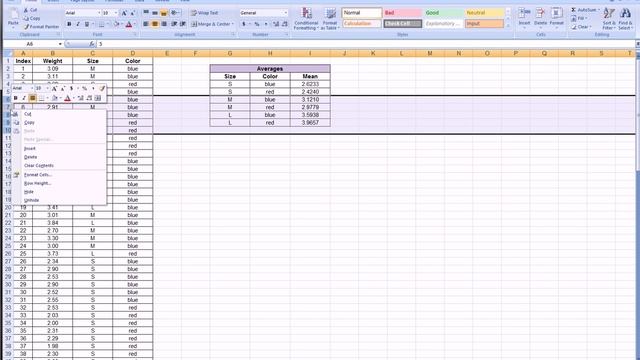Click the ribbon Accounting dollar format icon
Viewport: 640px width, 360px height.
pos(244,24)
